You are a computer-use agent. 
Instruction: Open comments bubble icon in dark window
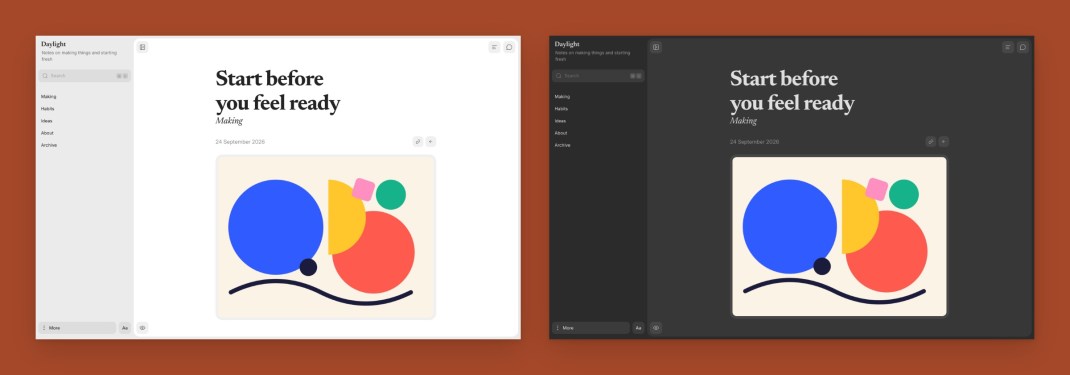(1023, 47)
